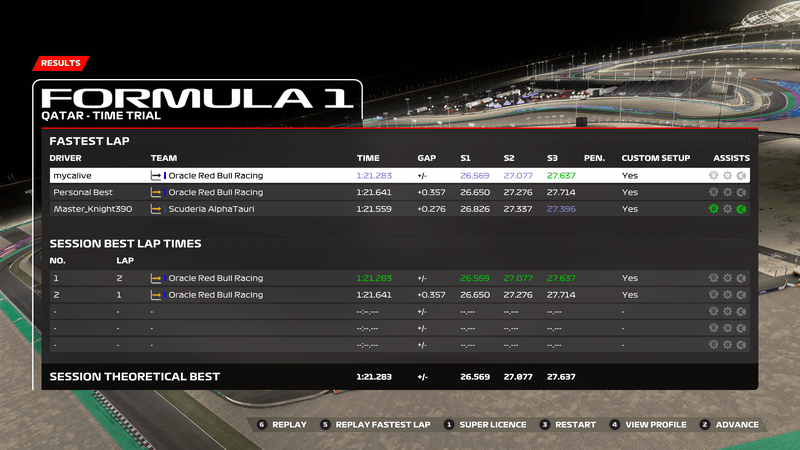Click the traction control assist icon in mycalive row
This screenshot has width=800, height=450.
pyautogui.click(x=713, y=176)
